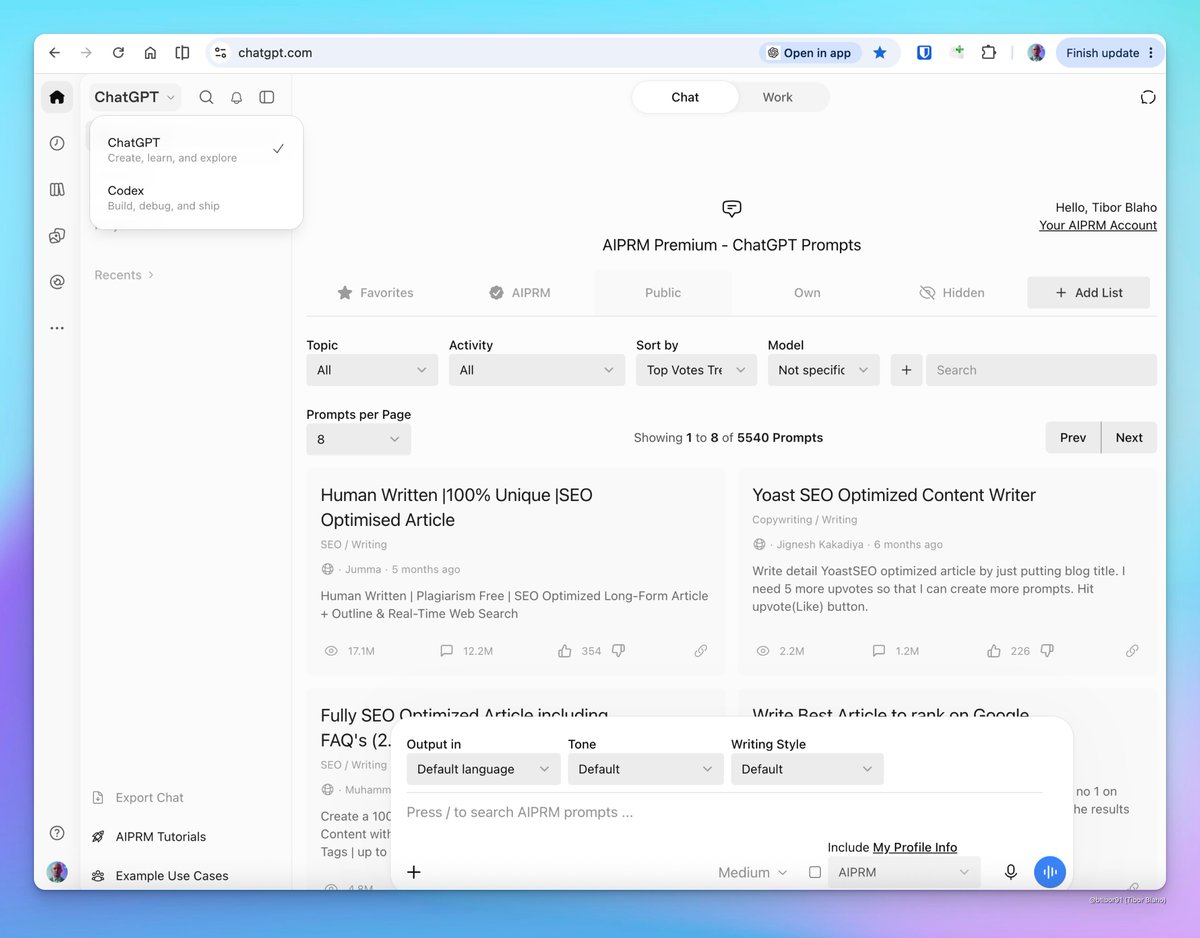Open the help question mark icon

point(57,833)
